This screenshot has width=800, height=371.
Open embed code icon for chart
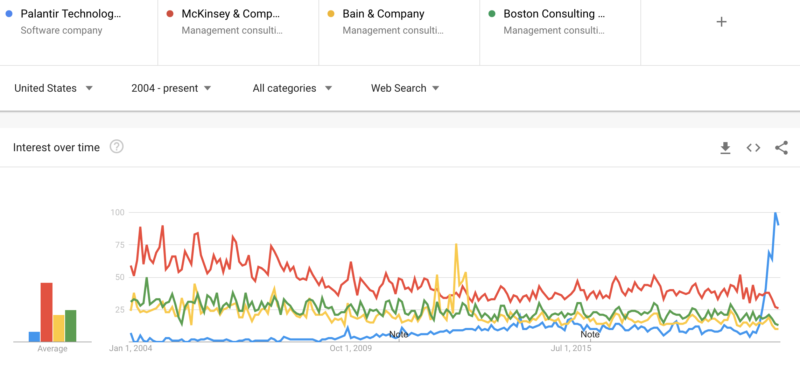click(753, 148)
